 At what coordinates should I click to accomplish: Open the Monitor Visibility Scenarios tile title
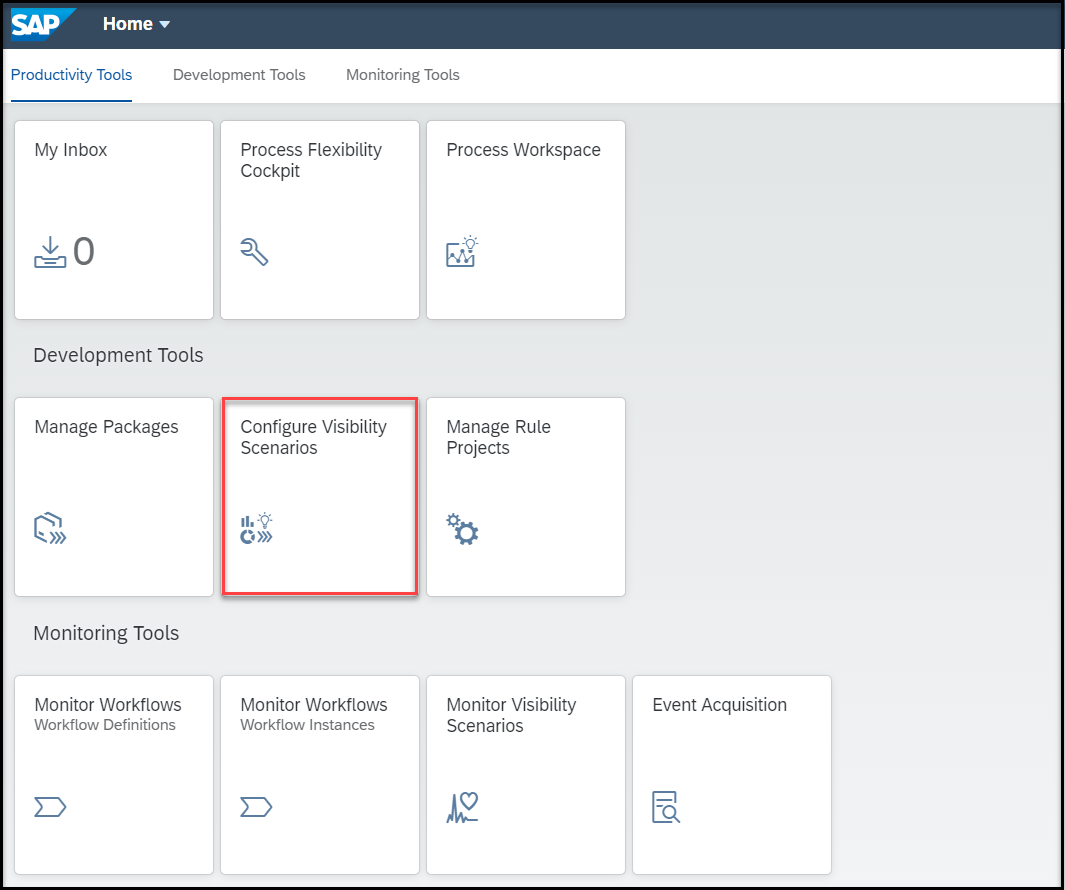click(511, 715)
